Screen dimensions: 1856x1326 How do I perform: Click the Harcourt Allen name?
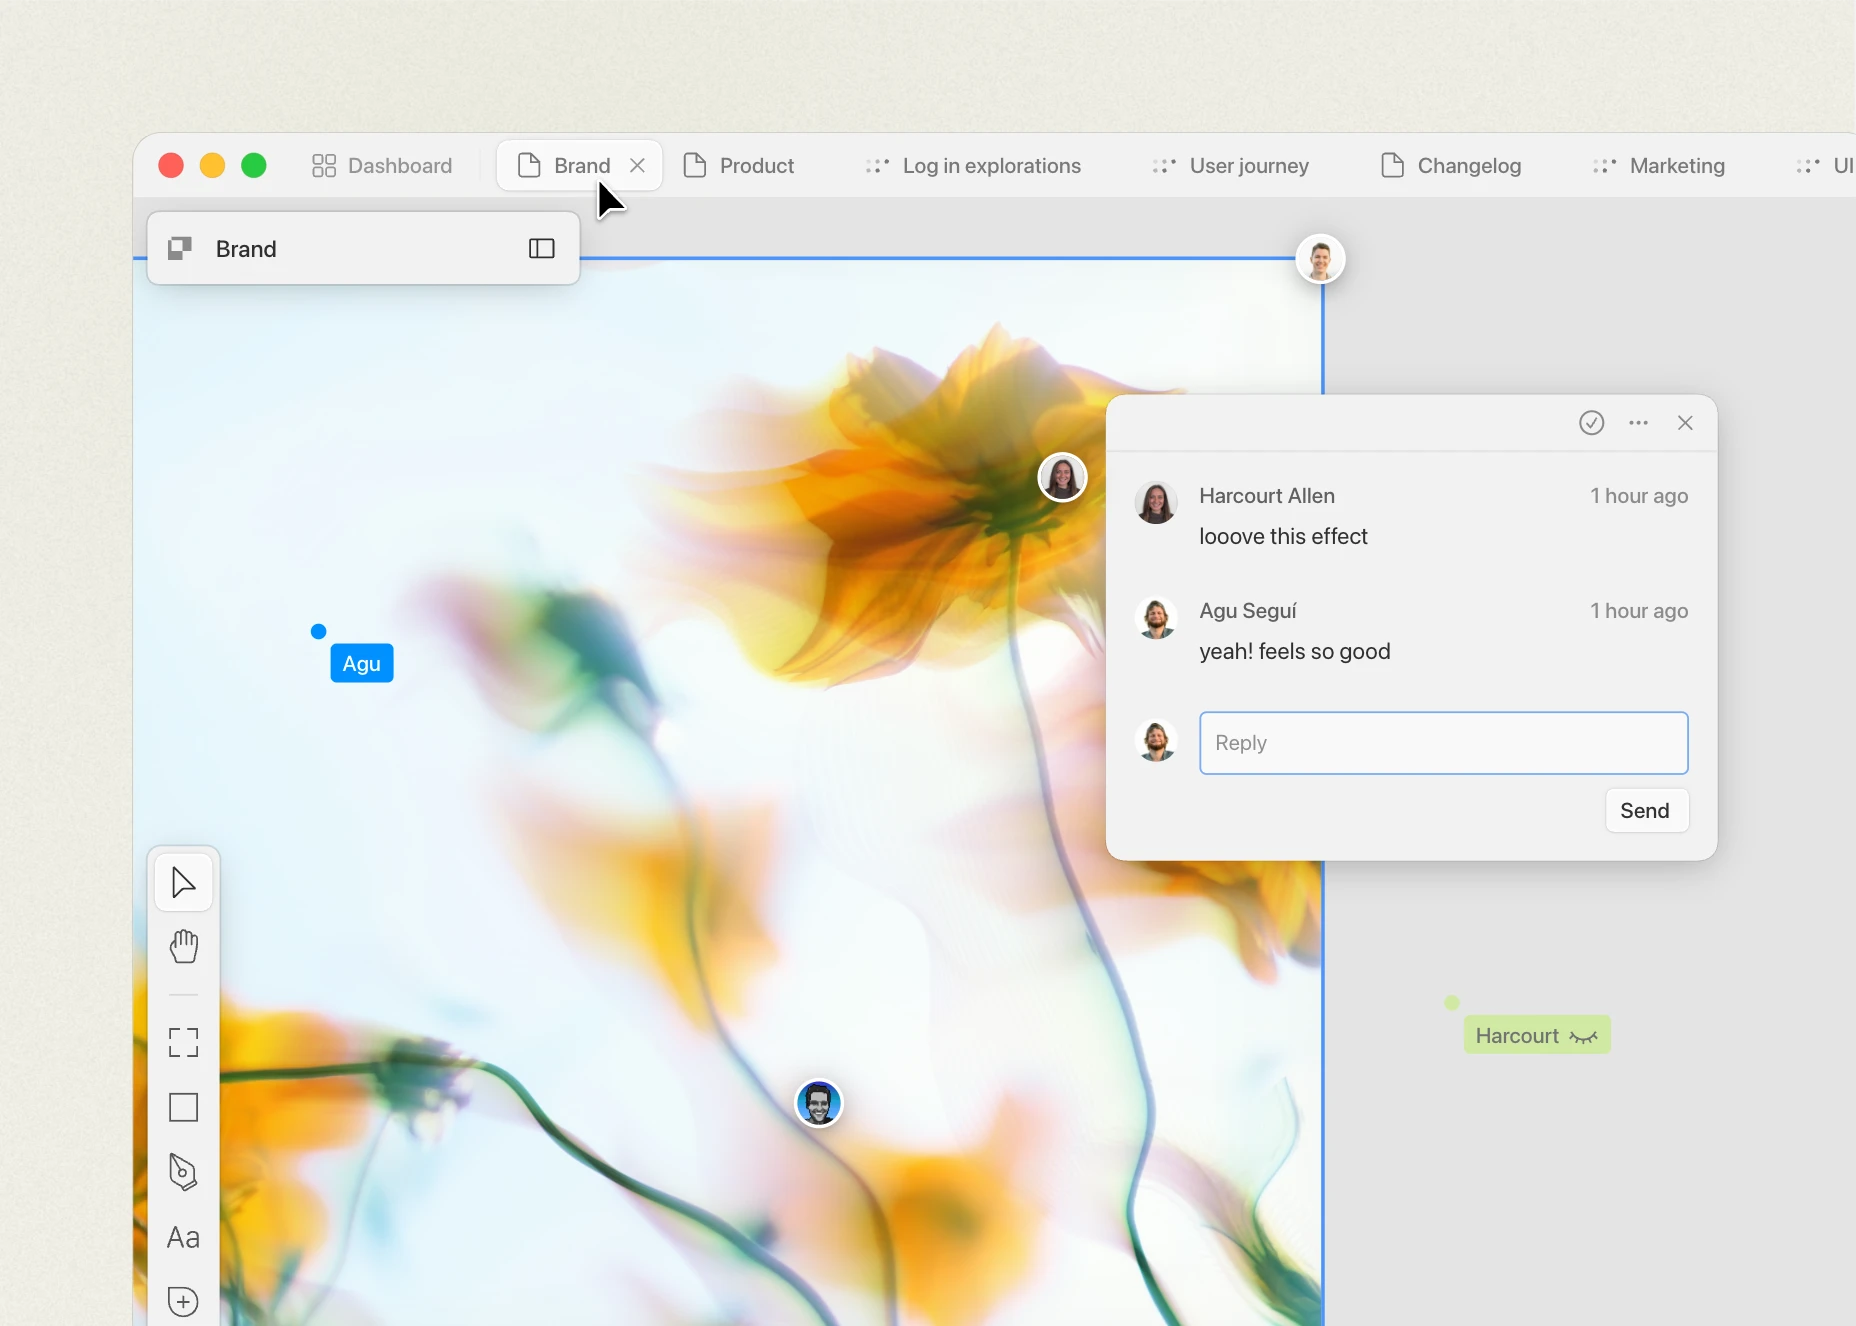[1267, 496]
